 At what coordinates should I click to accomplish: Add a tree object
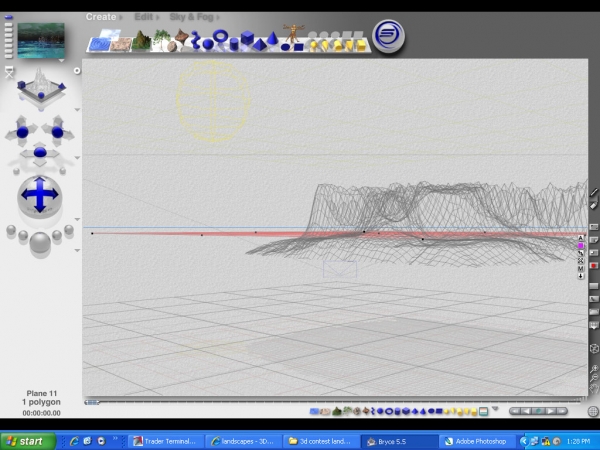coord(162,38)
